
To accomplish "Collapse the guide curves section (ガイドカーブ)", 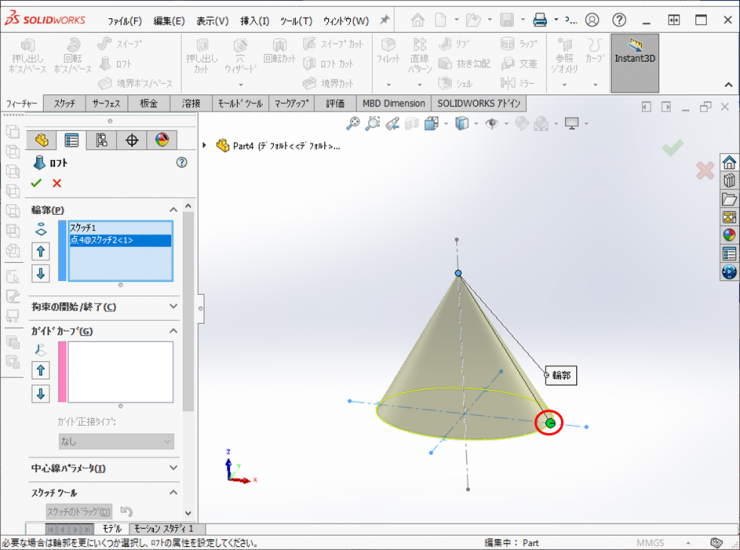I will pos(173,331).
